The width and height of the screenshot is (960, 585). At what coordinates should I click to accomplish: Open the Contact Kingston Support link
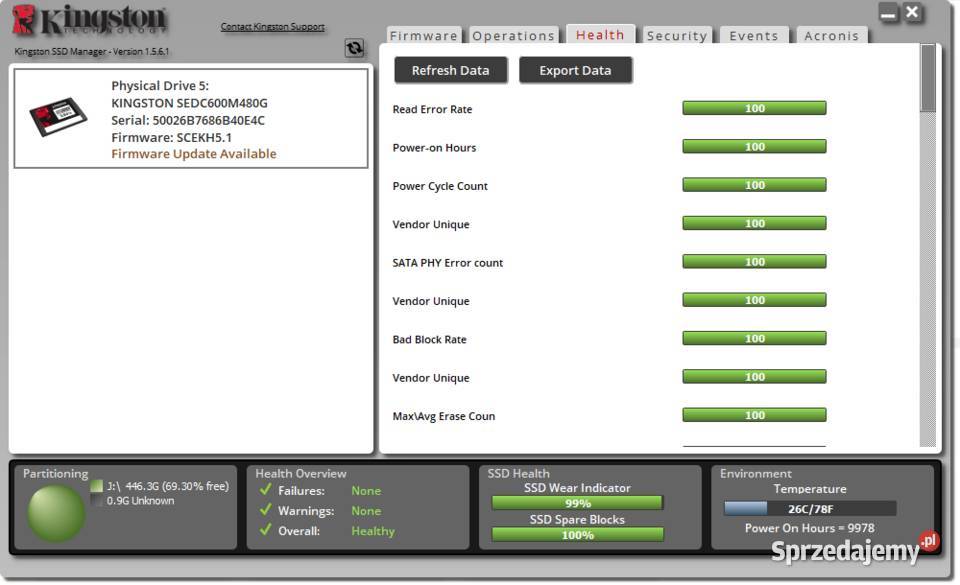click(272, 27)
